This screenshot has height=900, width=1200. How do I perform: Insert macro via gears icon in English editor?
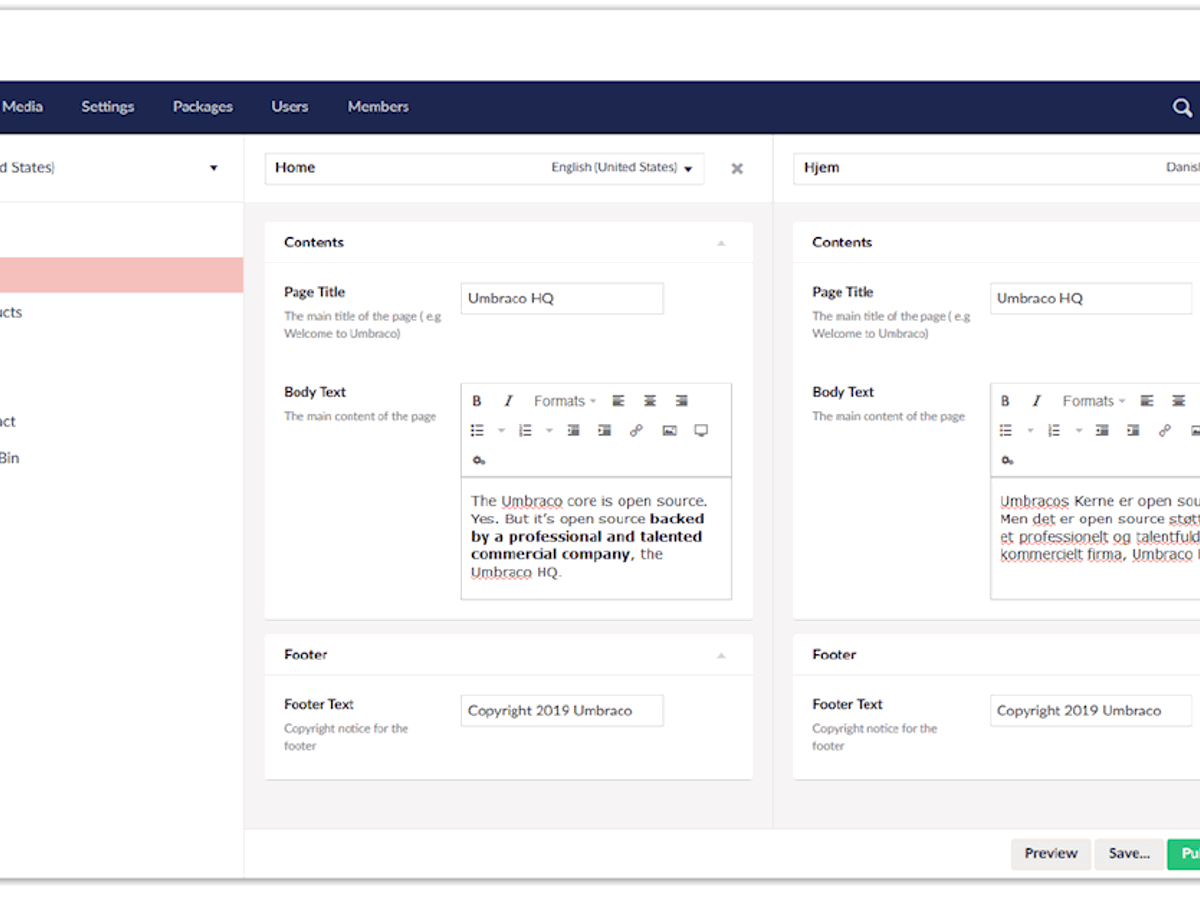pyautogui.click(x=478, y=460)
